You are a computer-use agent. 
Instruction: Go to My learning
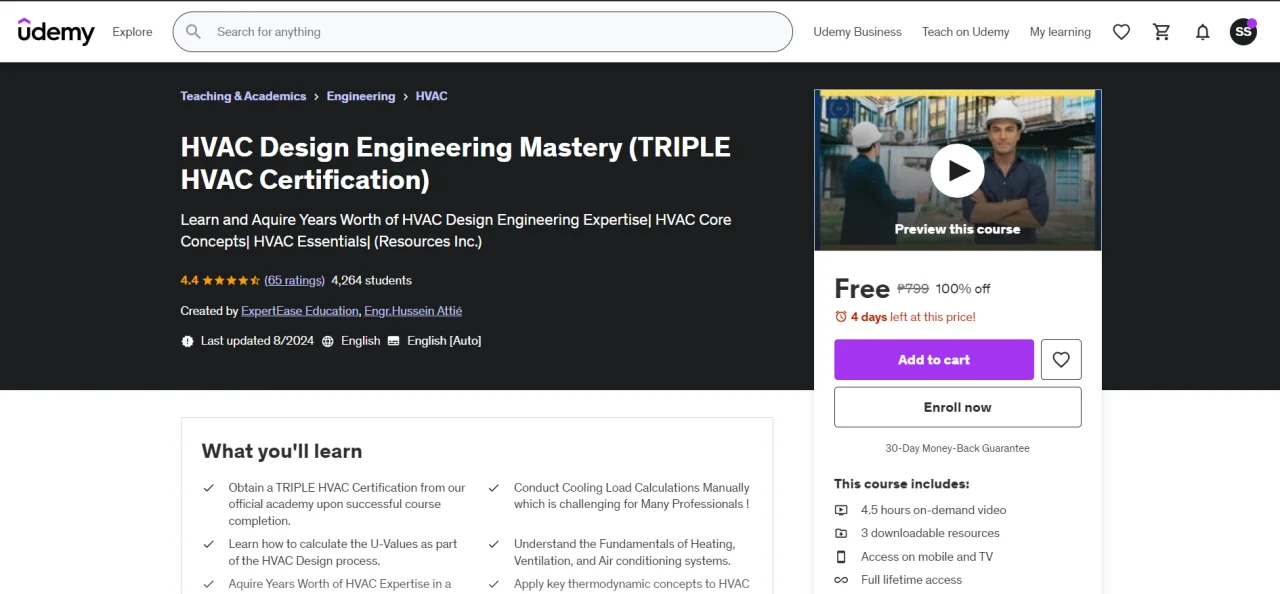click(x=1060, y=32)
